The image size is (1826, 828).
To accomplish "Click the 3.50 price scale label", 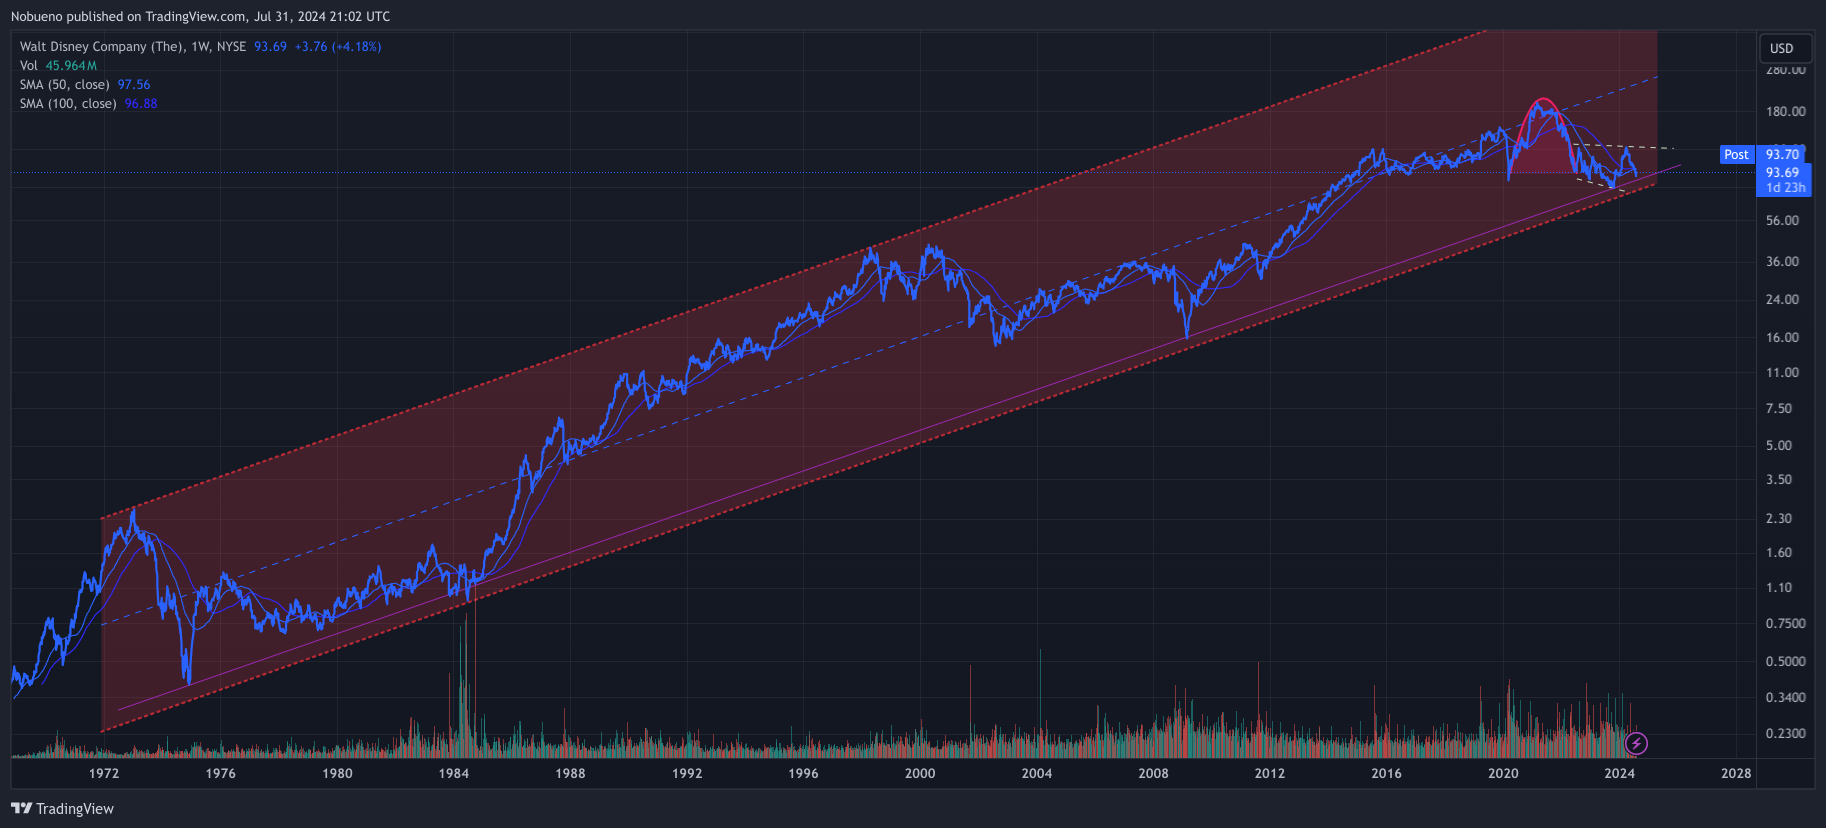I will 1779,479.
